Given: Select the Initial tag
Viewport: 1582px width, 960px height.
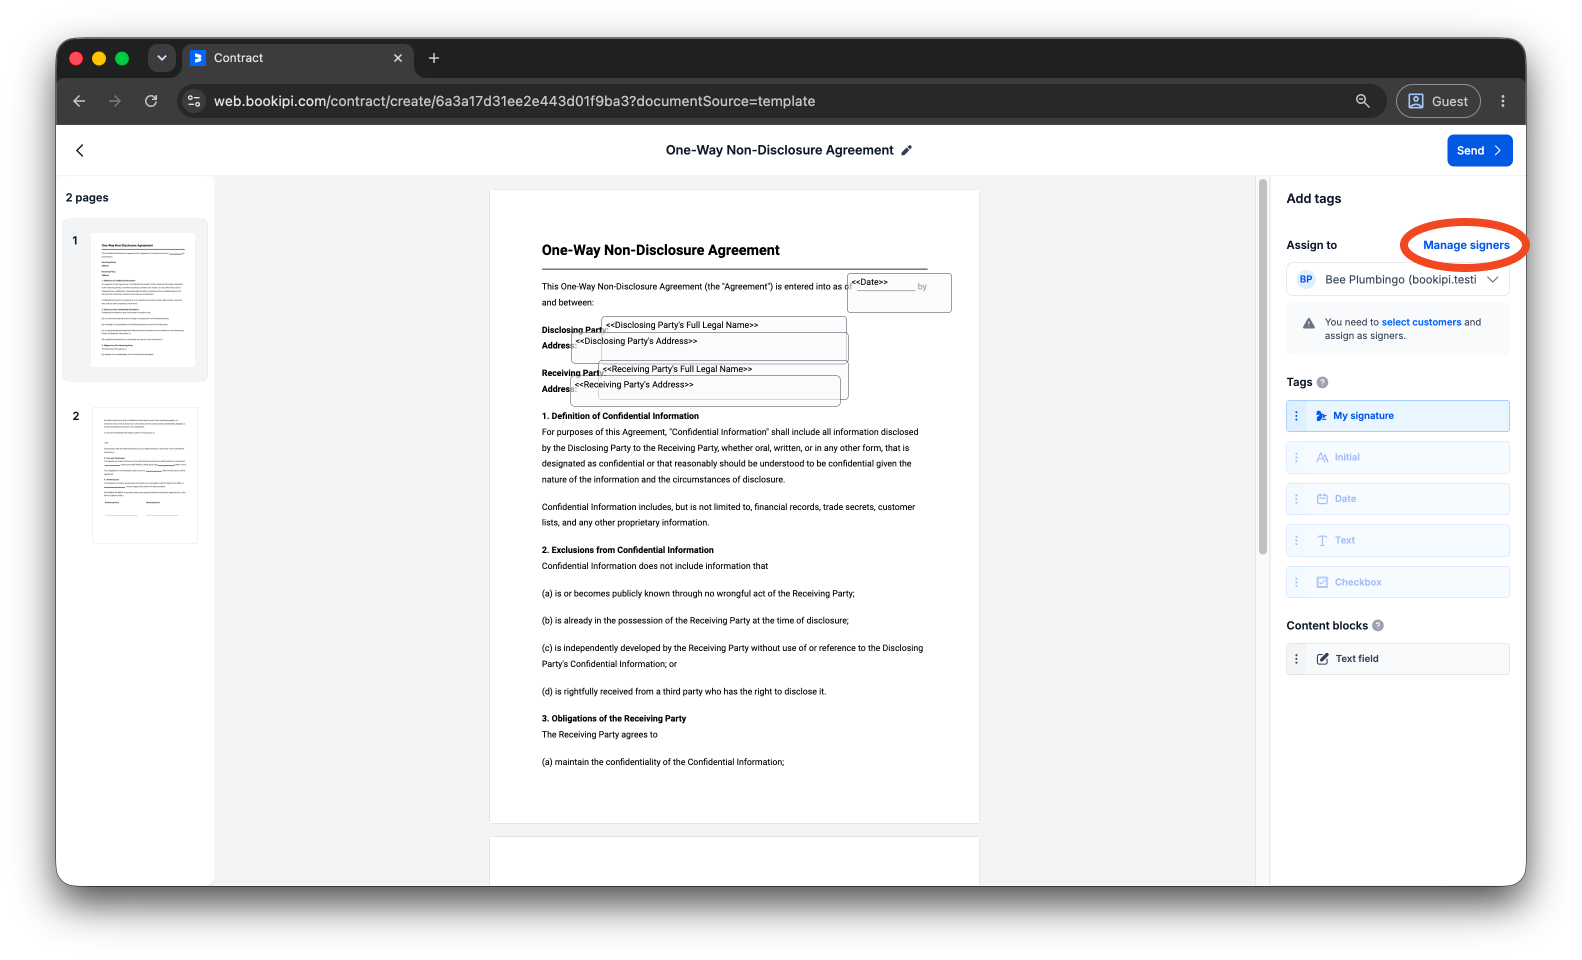Looking at the screenshot, I should point(1397,457).
